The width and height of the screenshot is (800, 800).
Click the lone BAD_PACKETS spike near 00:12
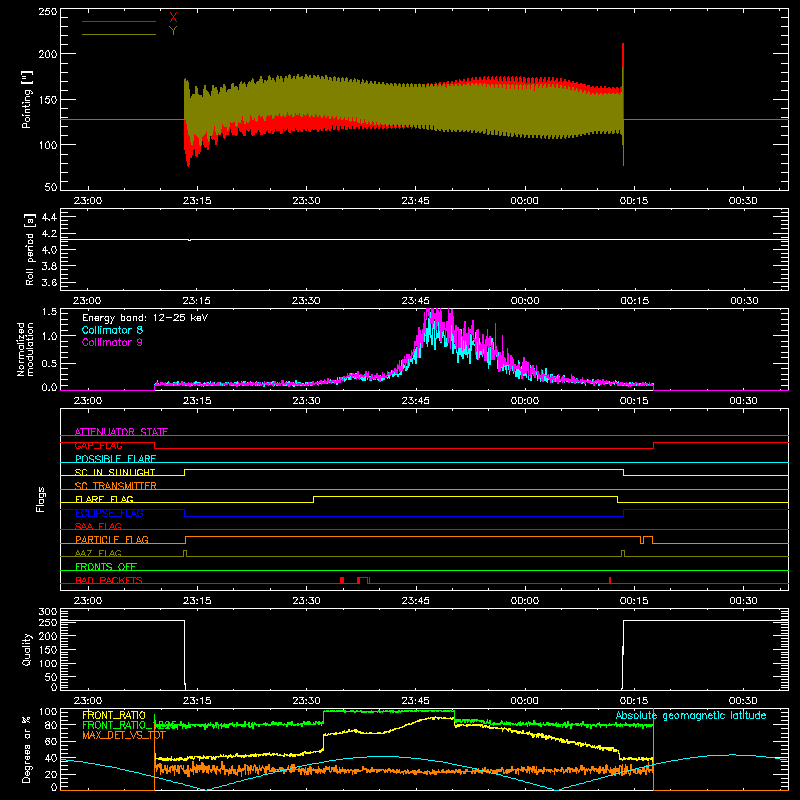coord(610,580)
